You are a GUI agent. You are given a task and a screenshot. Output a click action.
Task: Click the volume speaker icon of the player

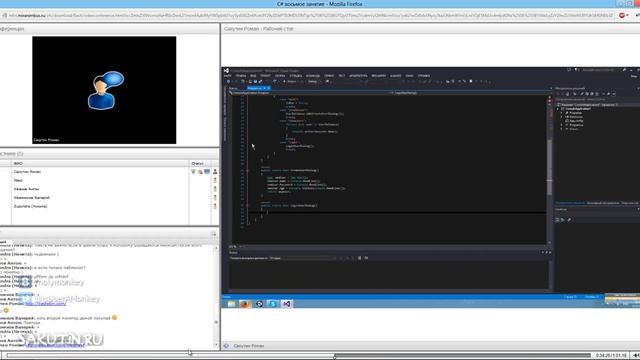tap(636, 356)
